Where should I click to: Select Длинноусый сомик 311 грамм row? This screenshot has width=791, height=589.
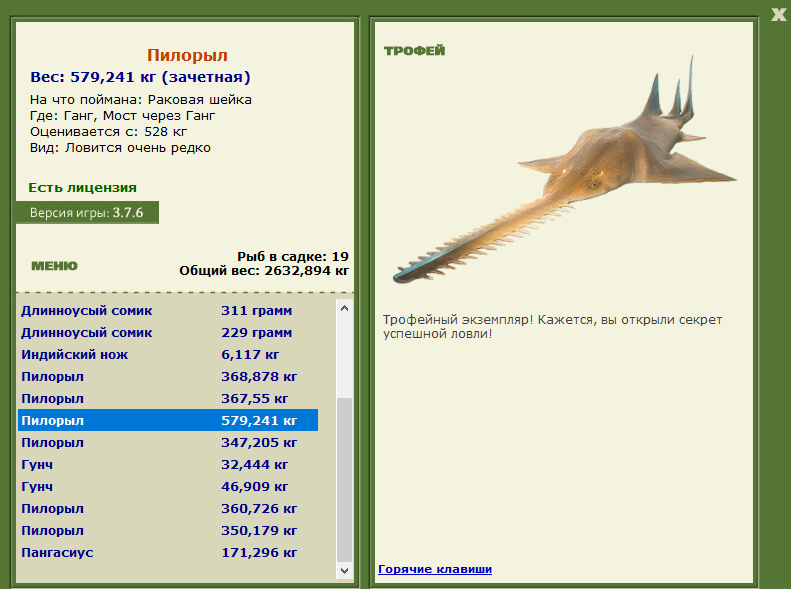(x=168, y=311)
